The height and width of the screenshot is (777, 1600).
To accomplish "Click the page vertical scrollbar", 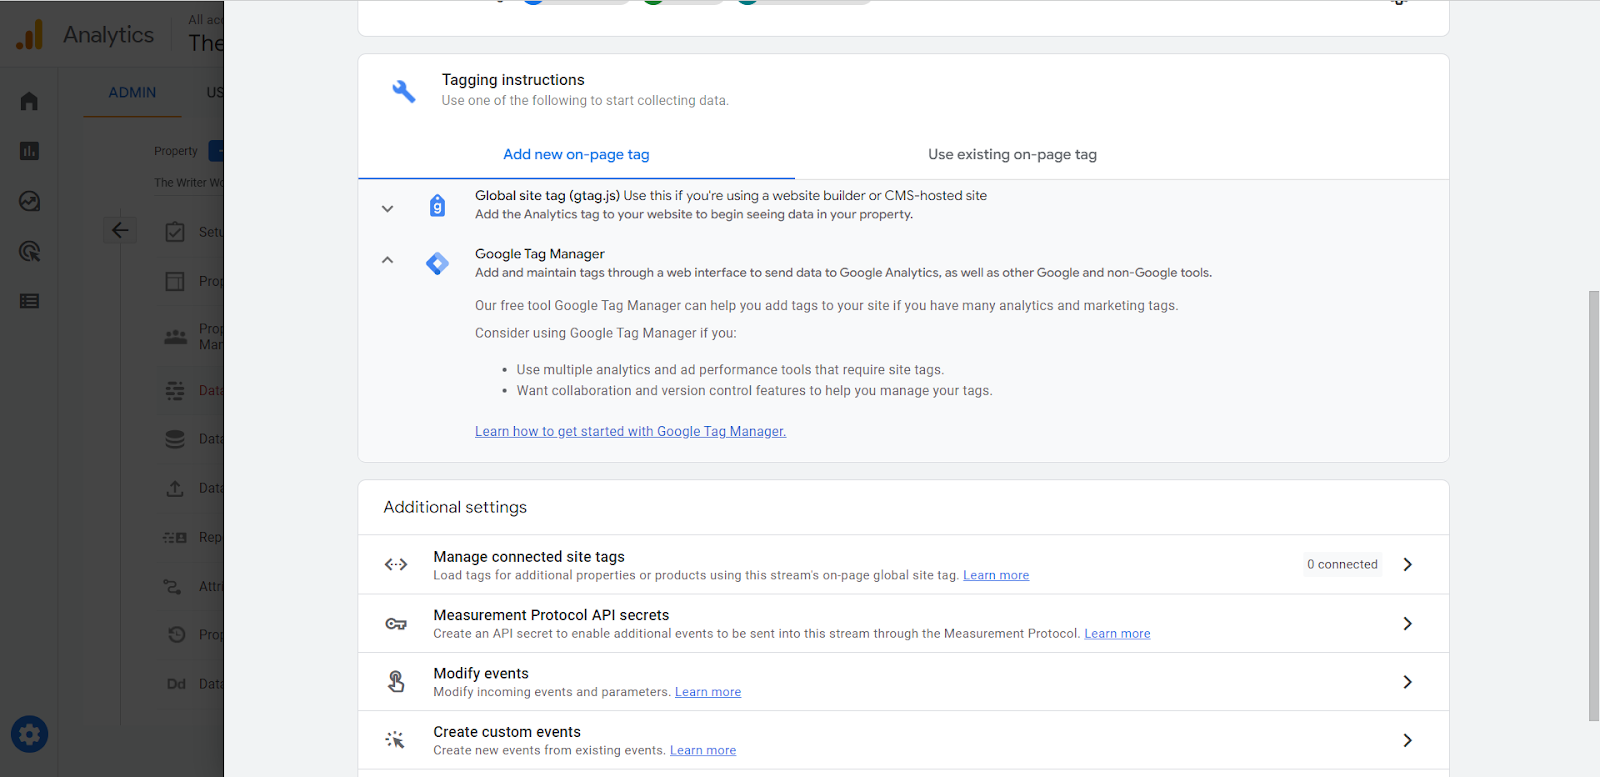I will pyautogui.click(x=1593, y=506).
